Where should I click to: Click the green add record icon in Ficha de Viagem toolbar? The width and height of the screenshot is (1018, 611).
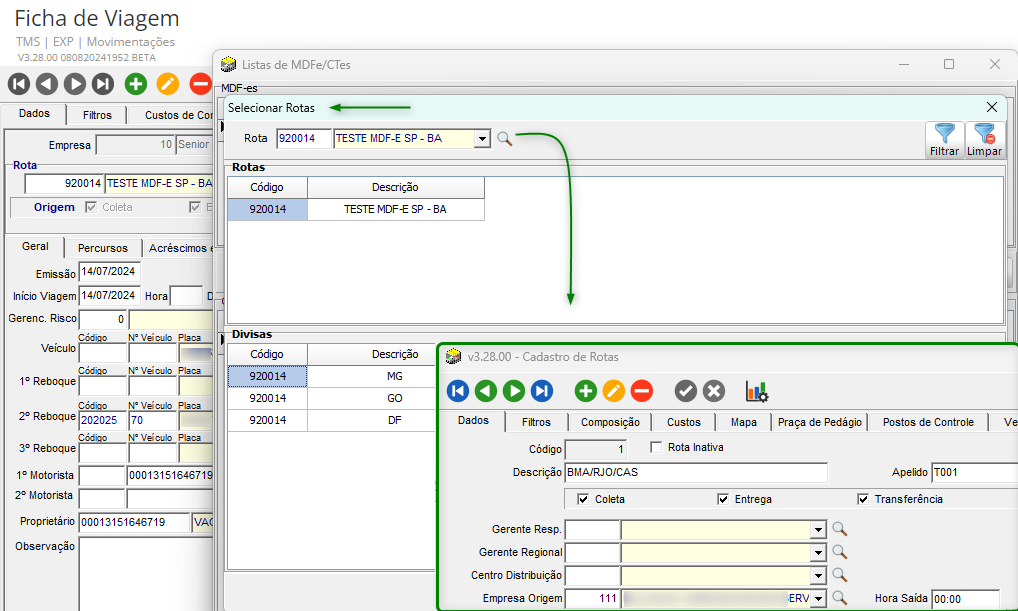(136, 84)
